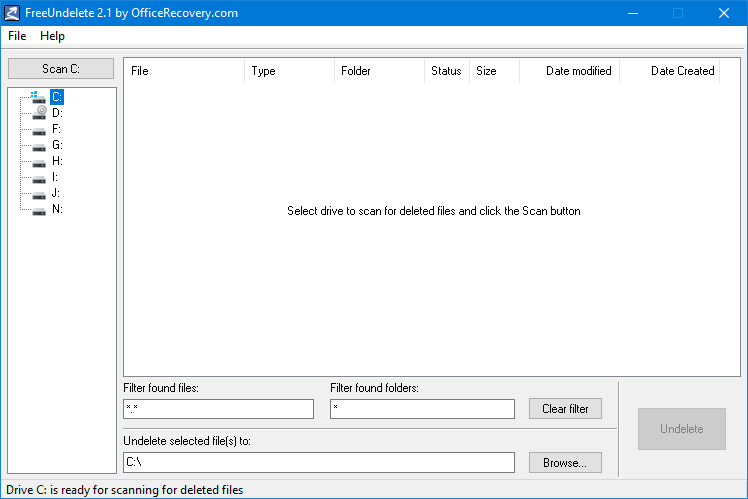Screen dimensions: 748x499
Task: Sort by the File column header
Action: click(184, 71)
